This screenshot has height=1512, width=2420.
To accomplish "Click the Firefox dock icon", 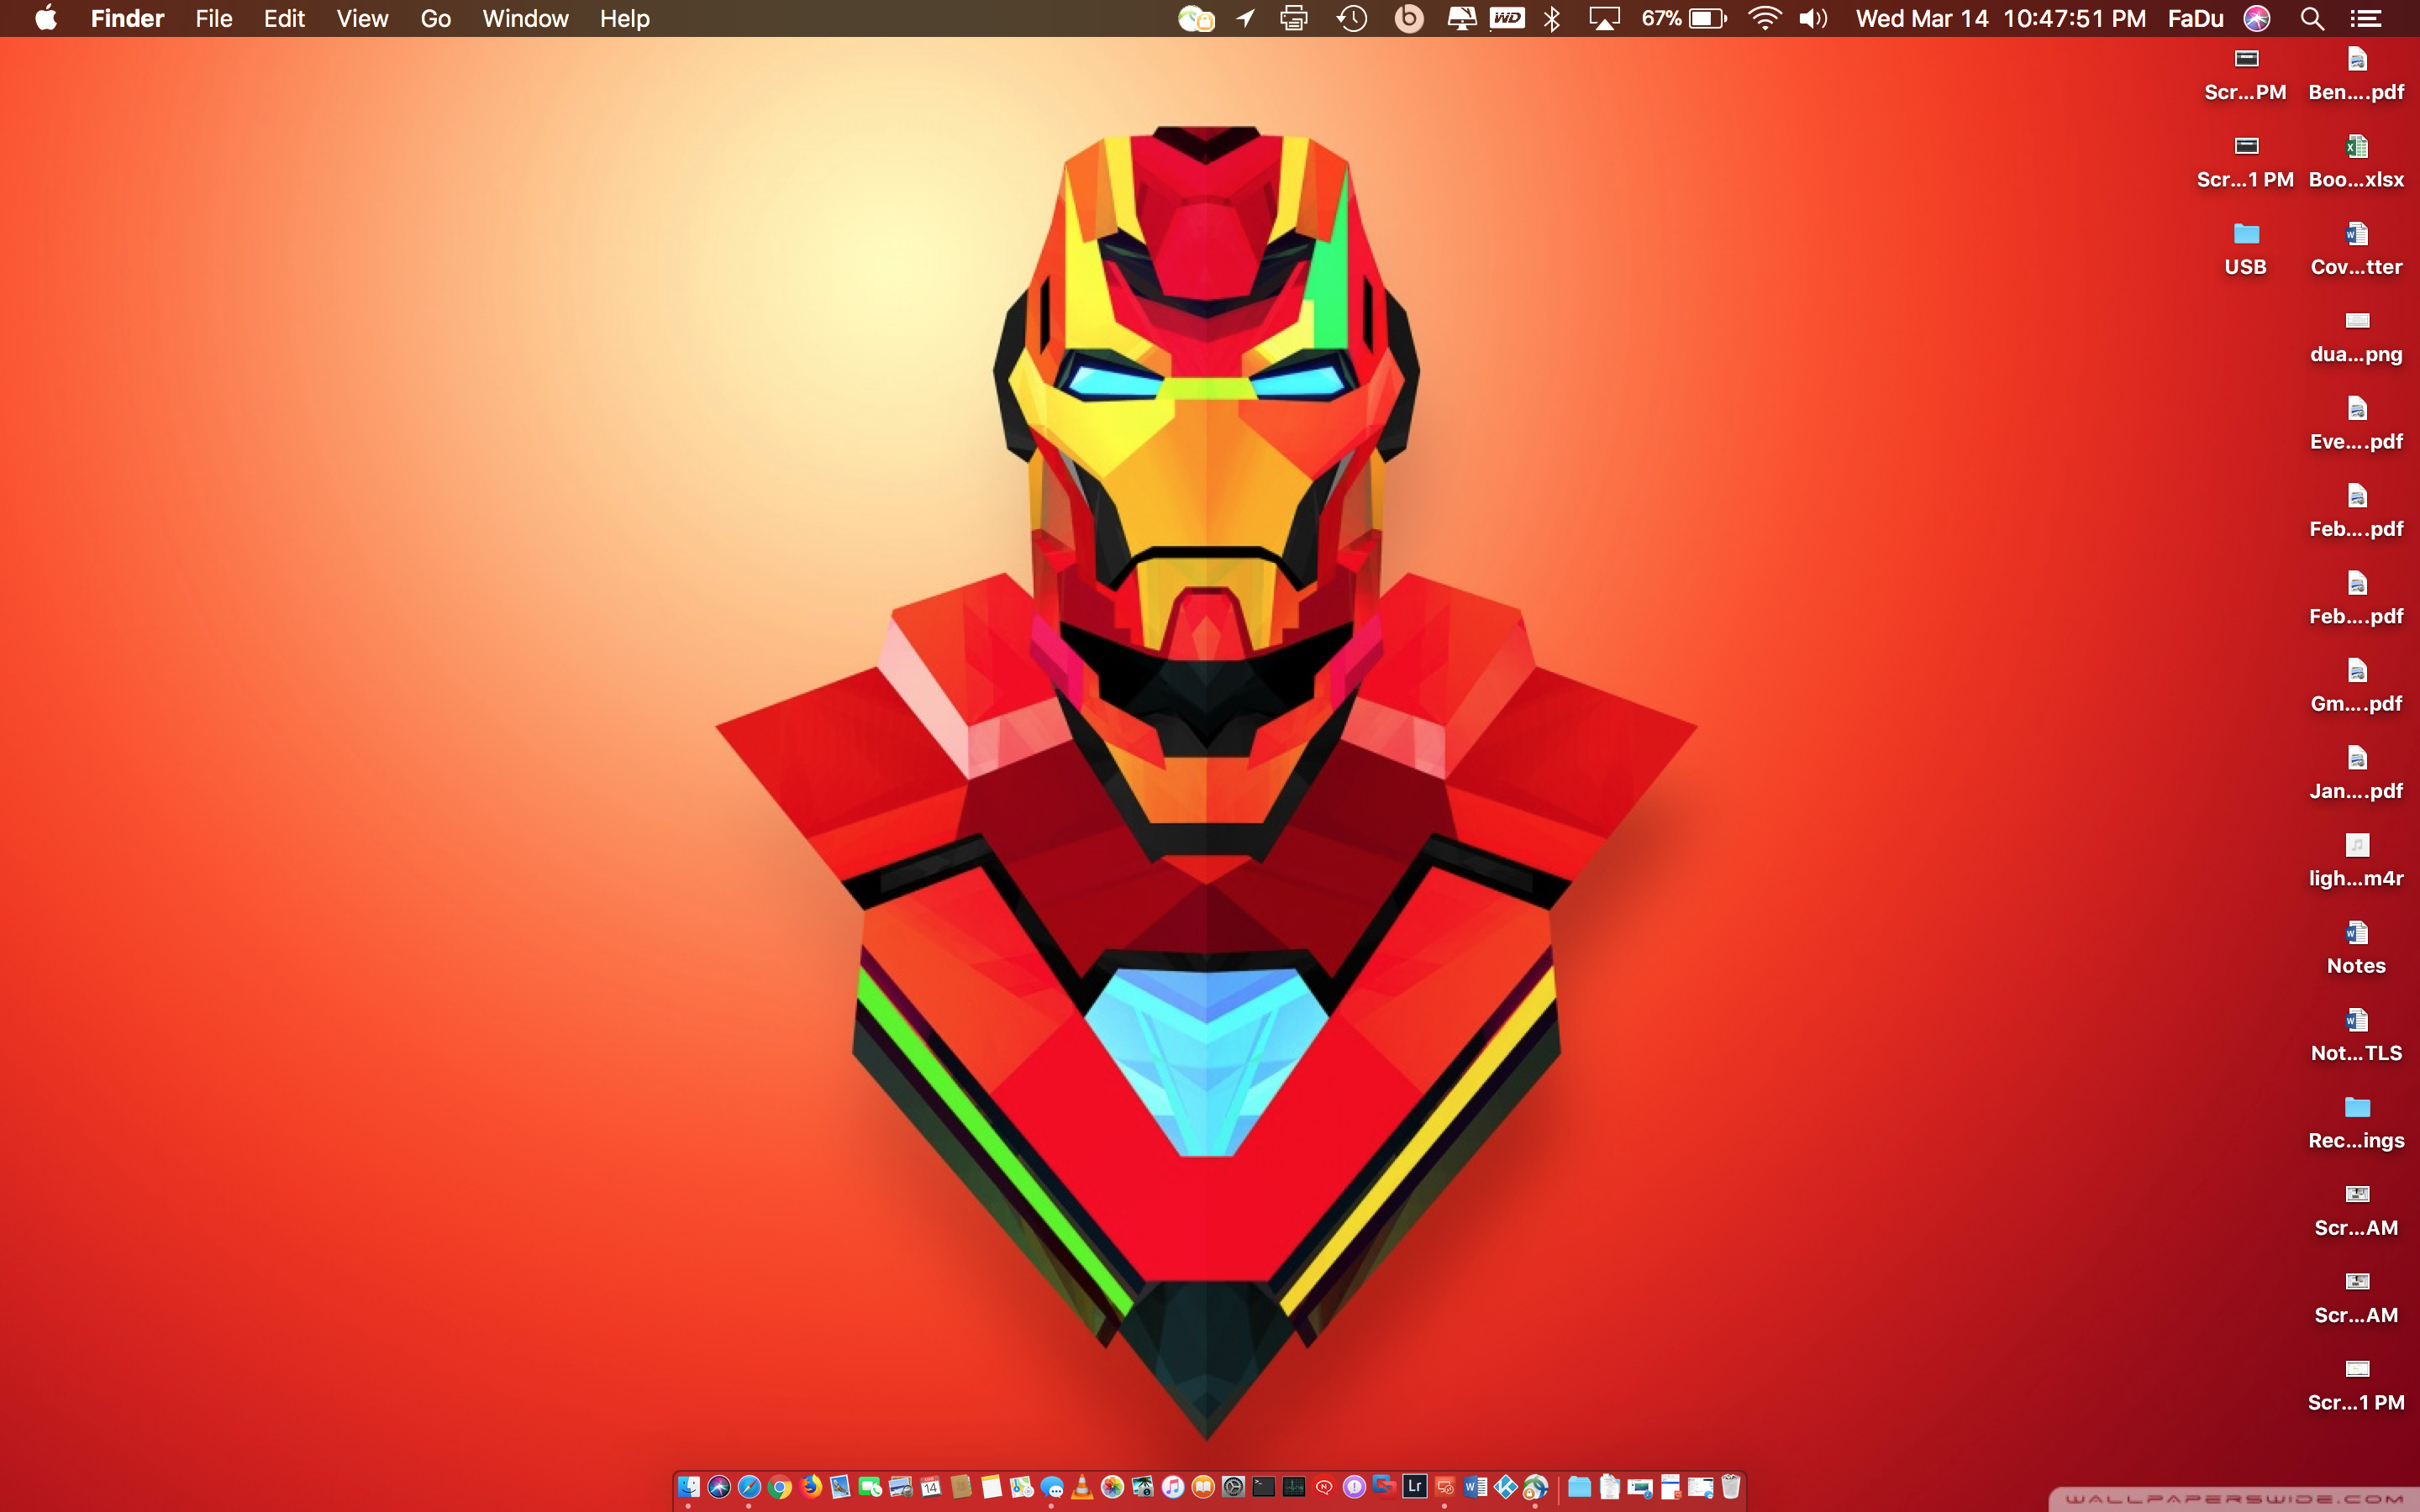I will pyautogui.click(x=811, y=1487).
